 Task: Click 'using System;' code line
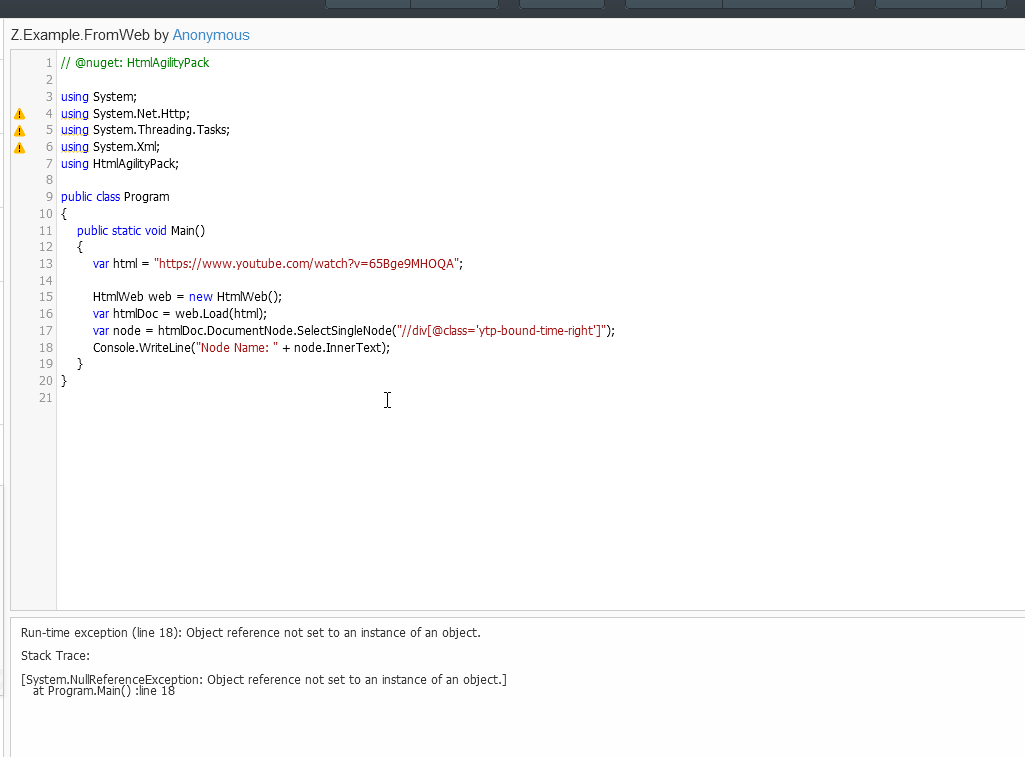(x=99, y=97)
